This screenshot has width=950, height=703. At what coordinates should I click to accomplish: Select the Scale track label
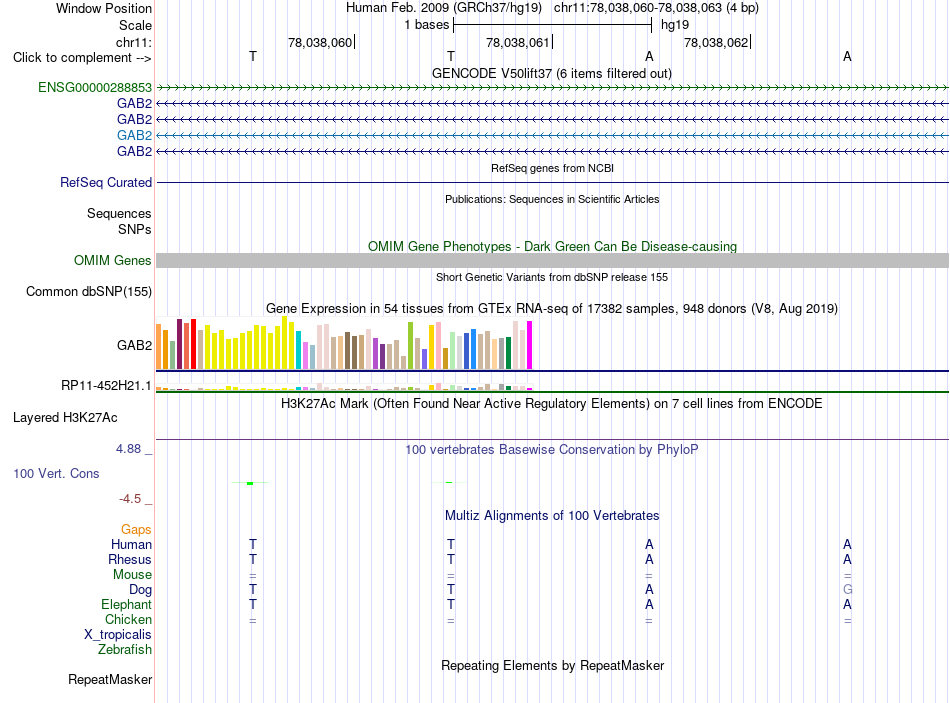(135, 25)
